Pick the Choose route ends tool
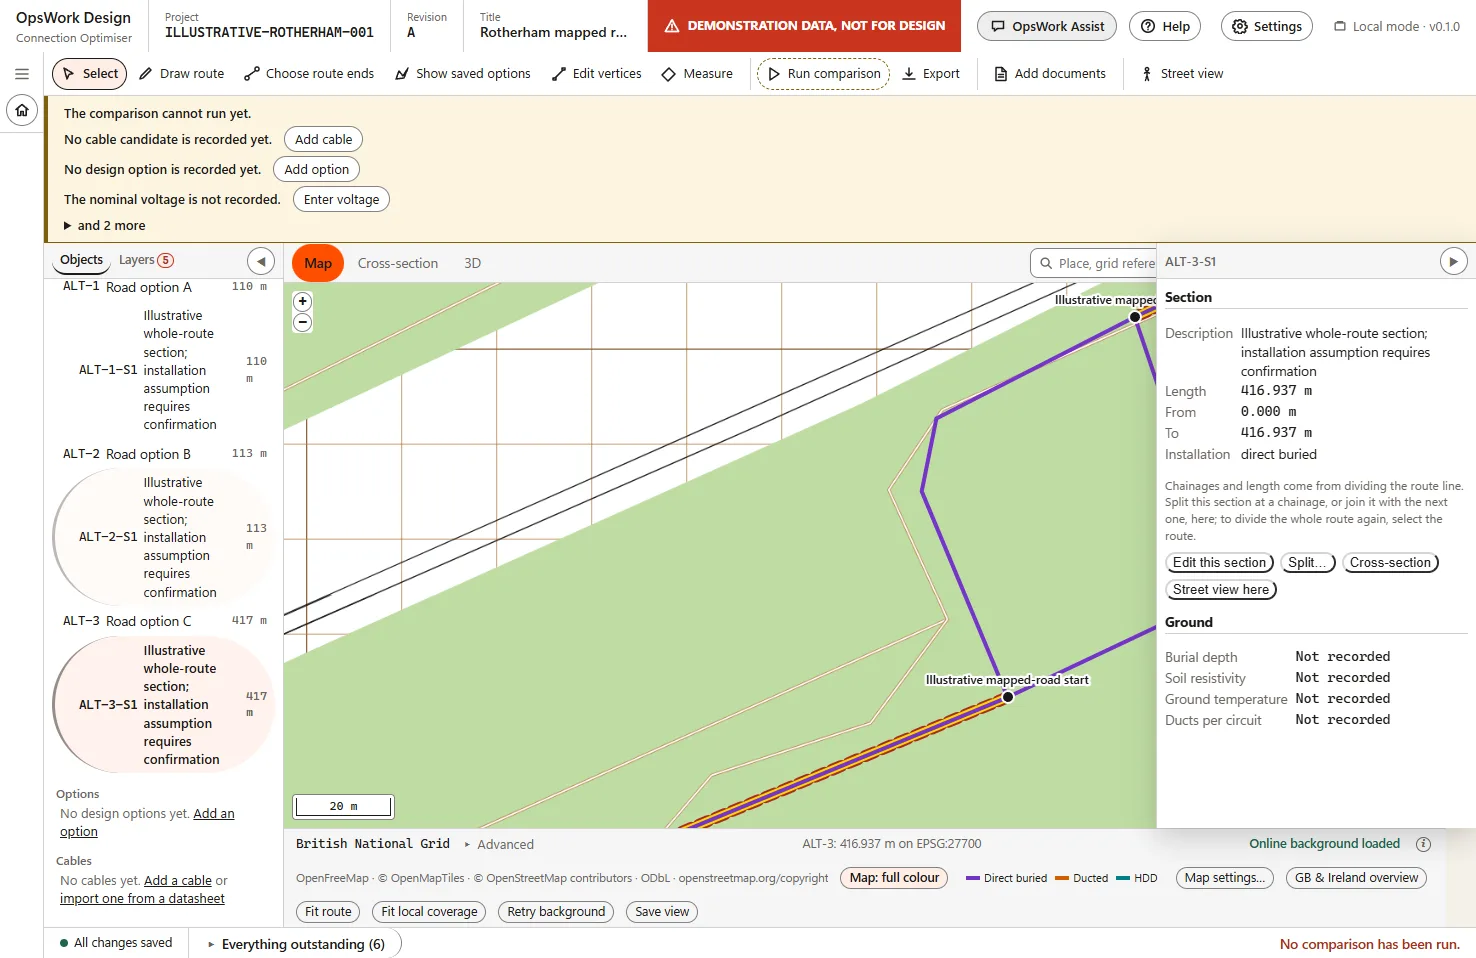The width and height of the screenshot is (1476, 958). coord(309,74)
